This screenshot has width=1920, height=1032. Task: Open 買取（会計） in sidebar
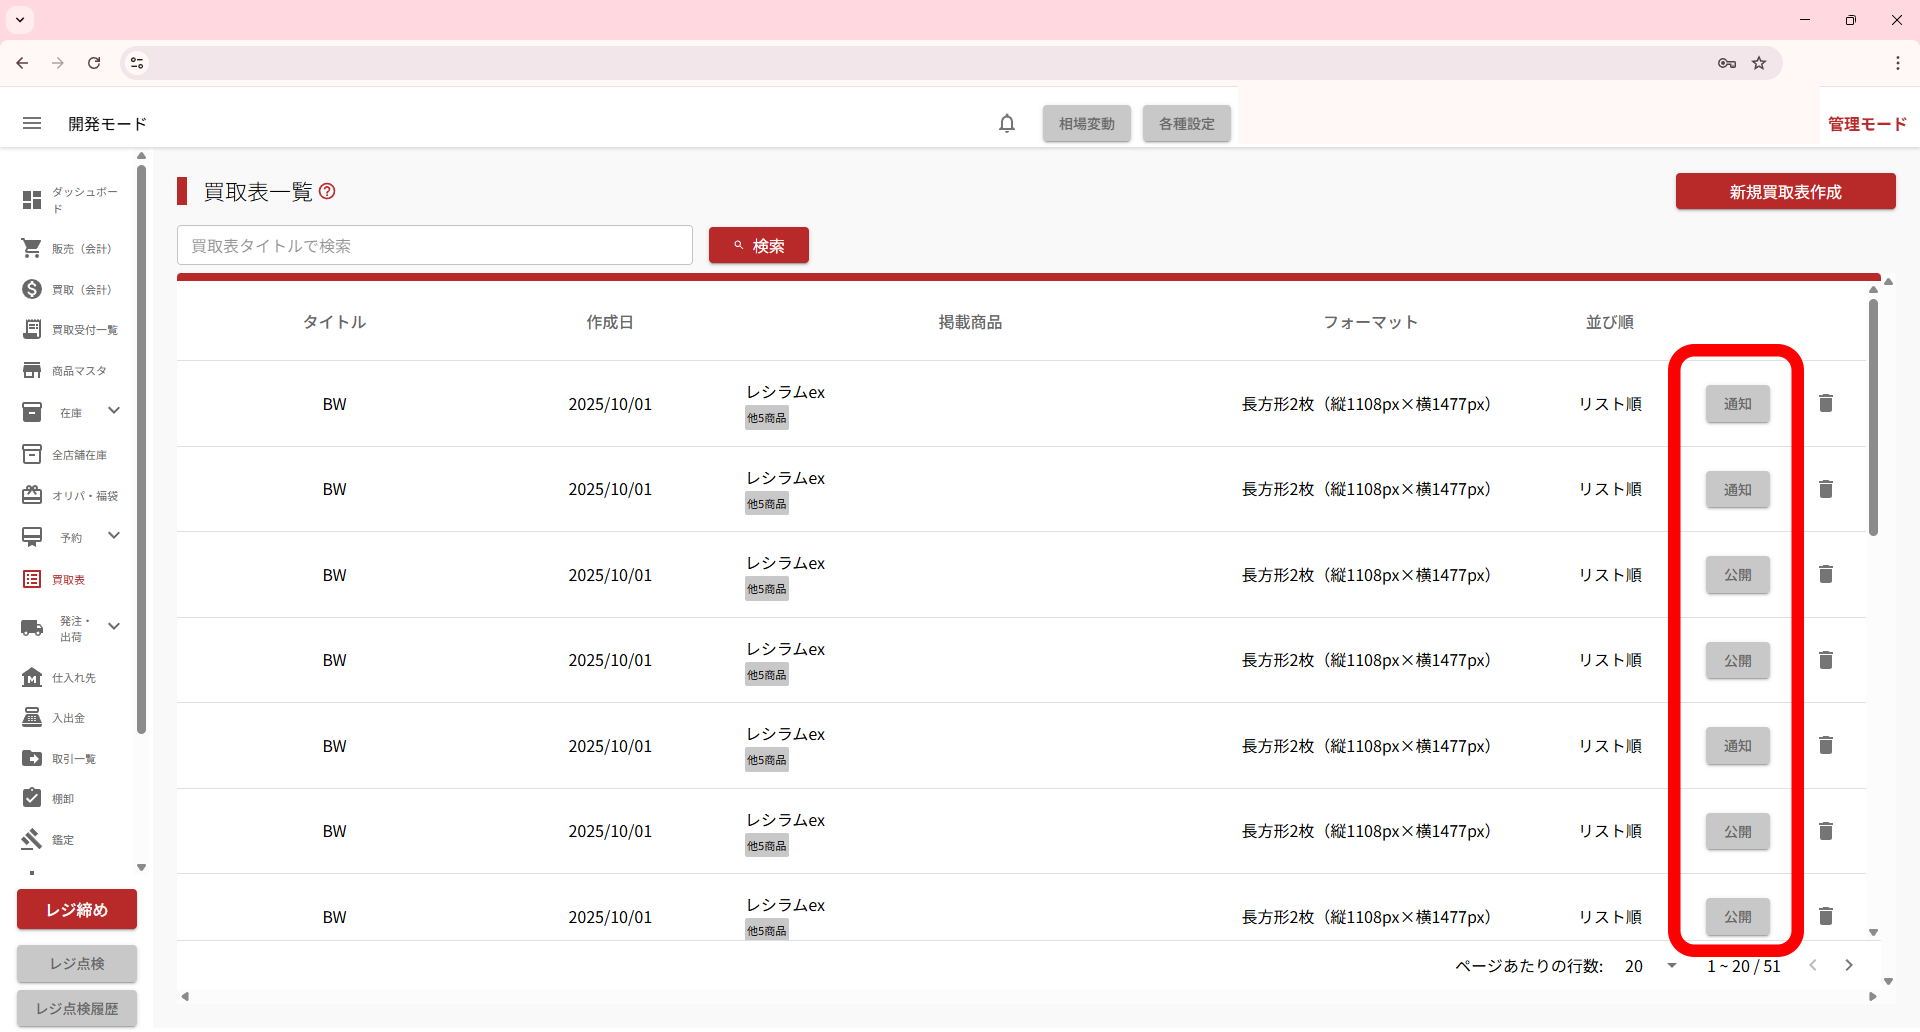(x=70, y=289)
